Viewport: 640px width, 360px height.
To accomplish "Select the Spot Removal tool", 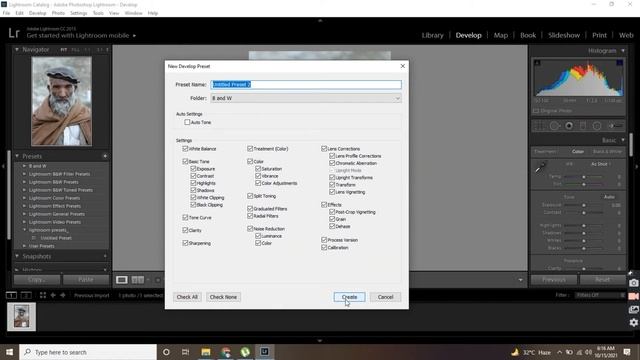I will coord(554,126).
